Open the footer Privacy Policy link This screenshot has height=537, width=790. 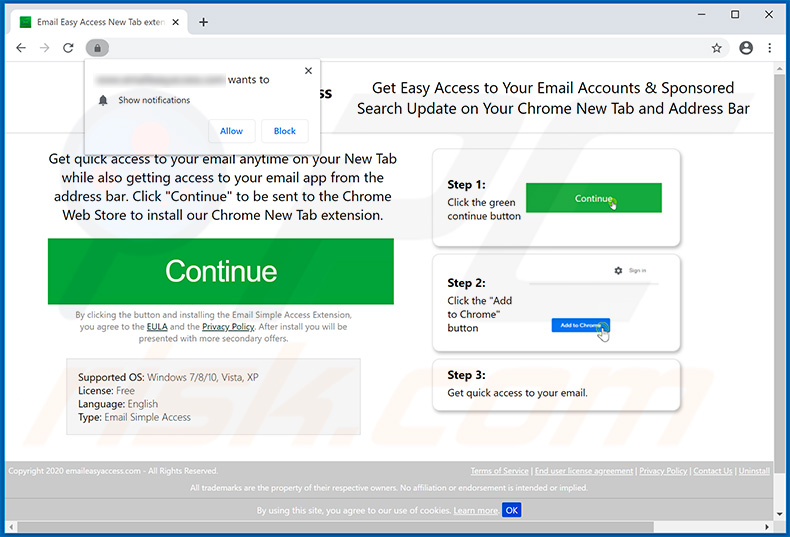[x=663, y=471]
